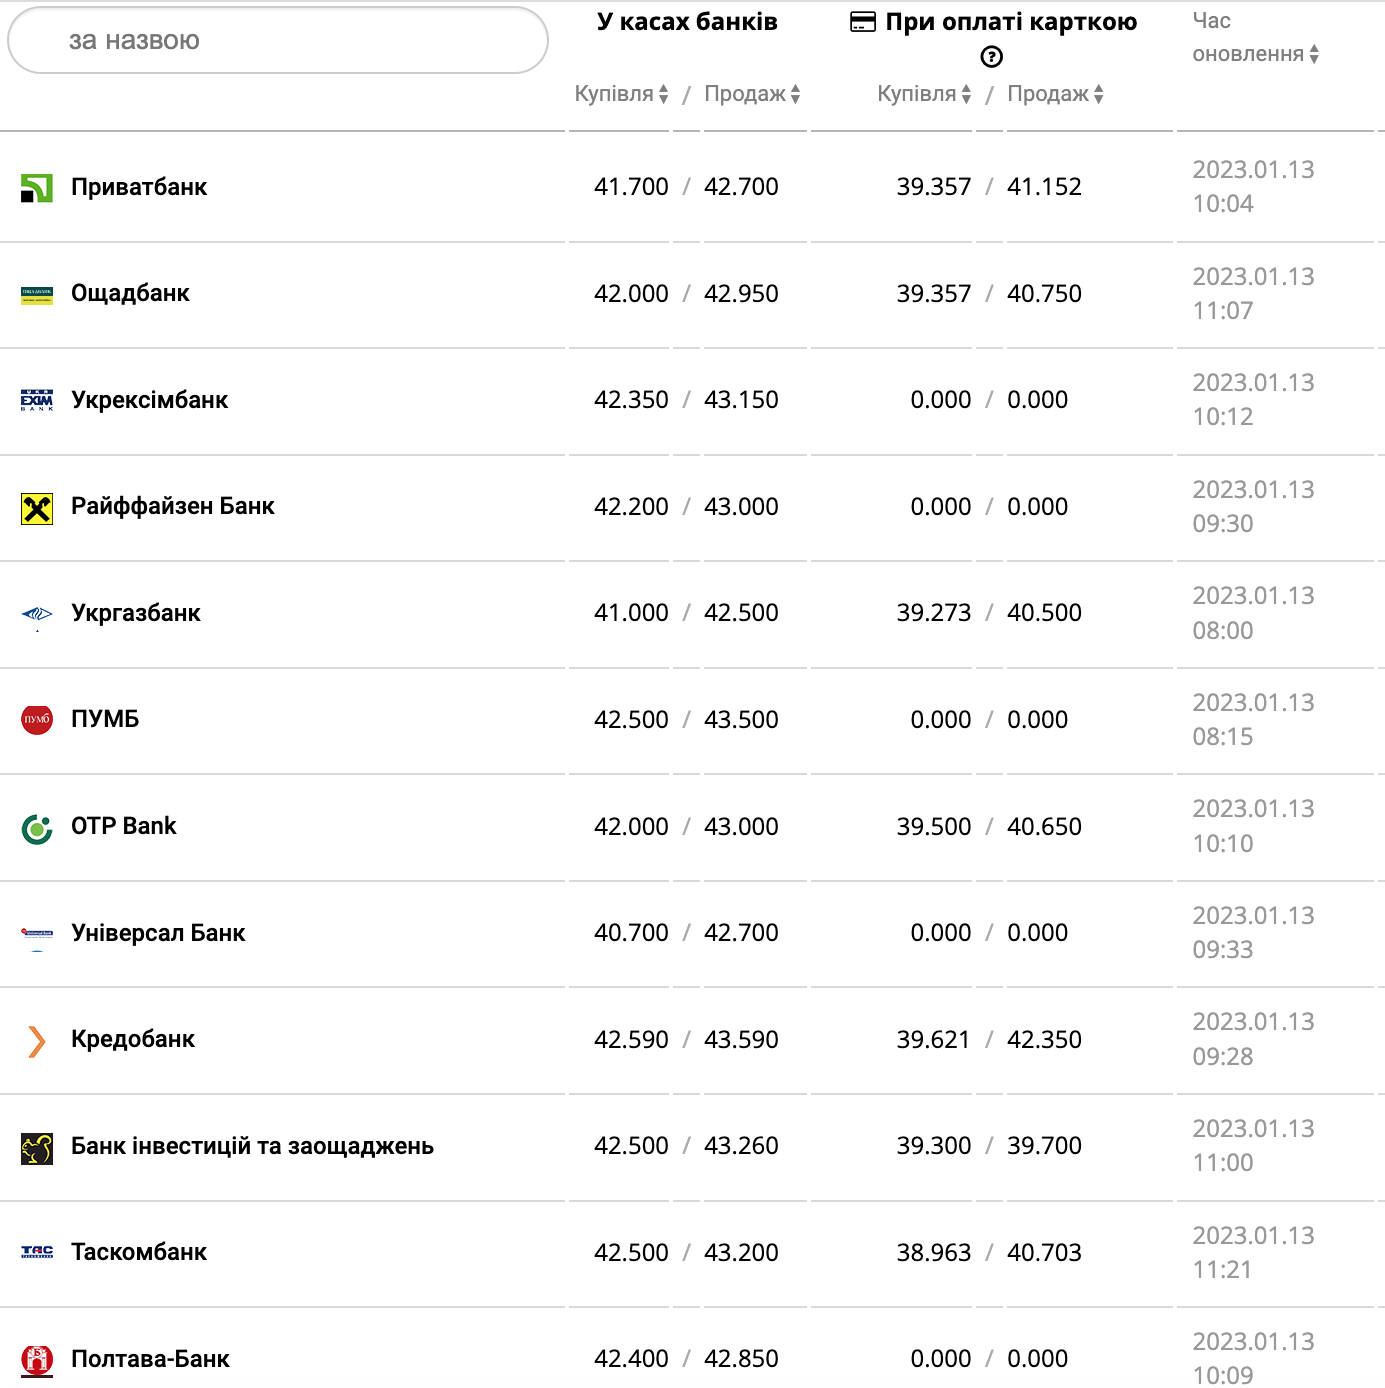Click the help question mark icon
1385x1388 pixels.
991,57
